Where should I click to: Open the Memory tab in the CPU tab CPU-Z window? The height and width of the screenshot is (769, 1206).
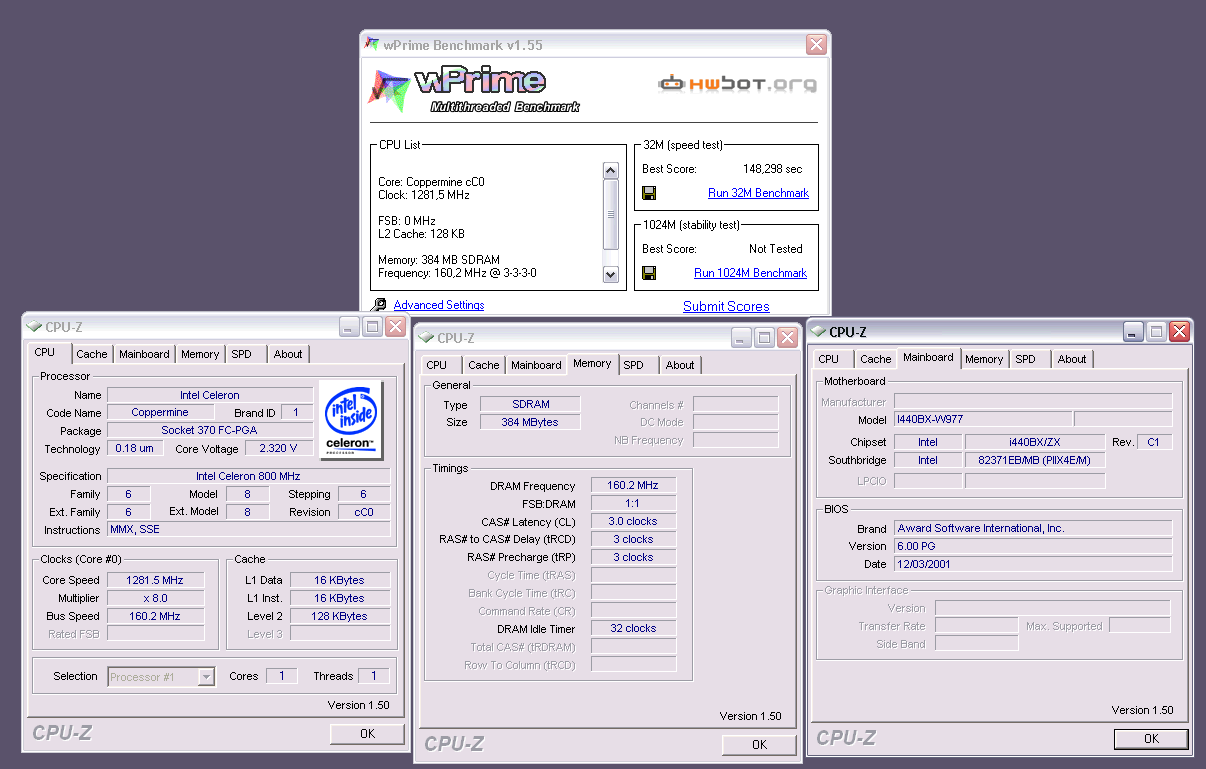click(x=200, y=354)
